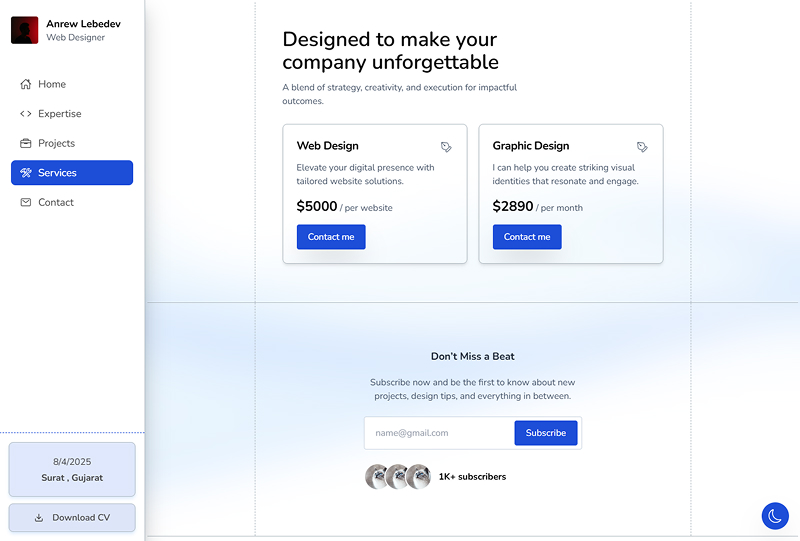Click the first subscriber avatar thumbnail
Screen dimensions: 800x541
[x=378, y=477]
